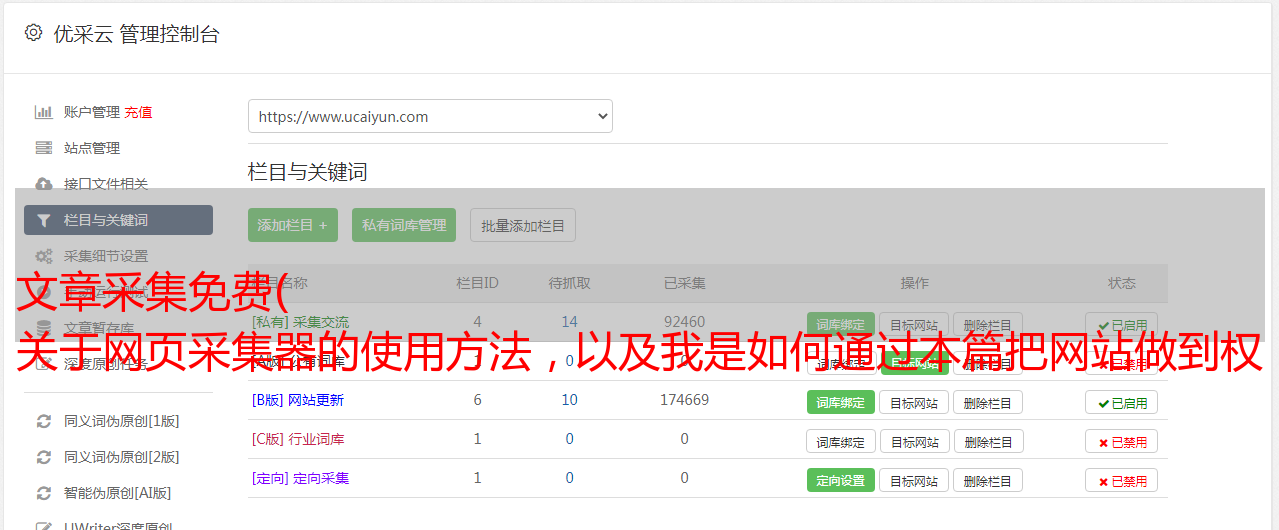Open the [定向] 定向采集 column link

click(301, 478)
